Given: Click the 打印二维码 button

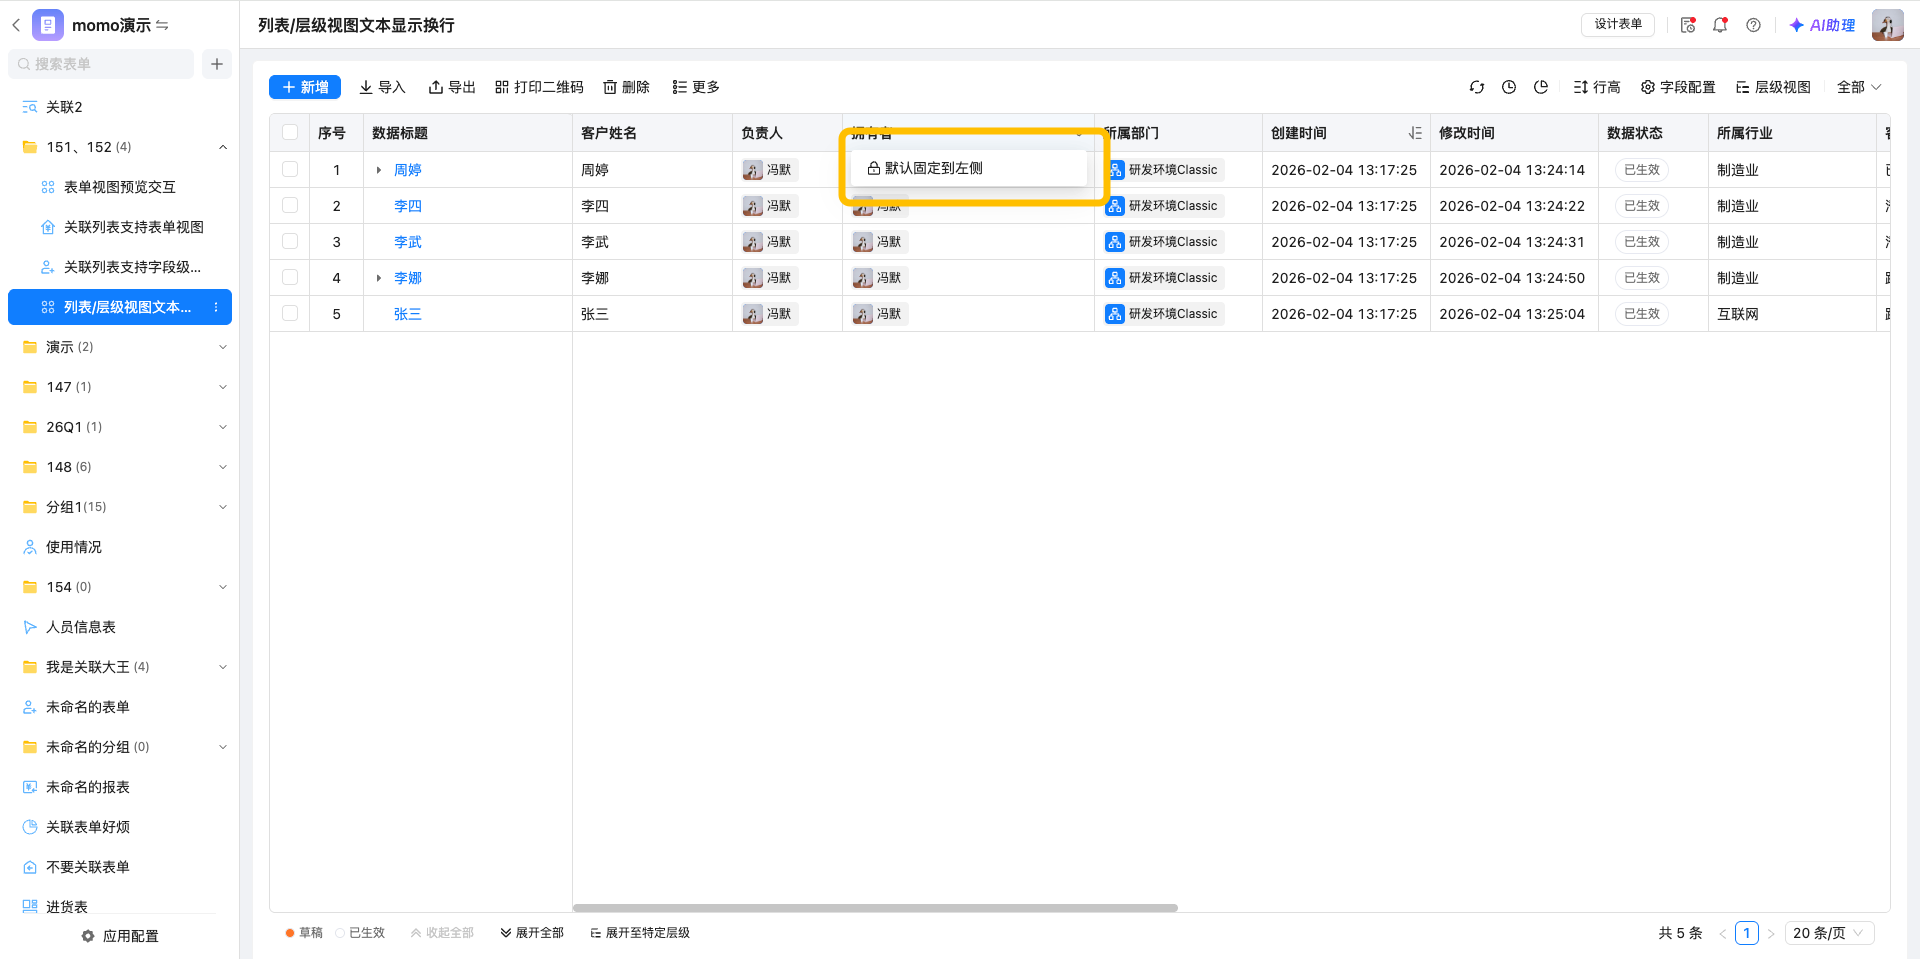Looking at the screenshot, I should (x=539, y=87).
